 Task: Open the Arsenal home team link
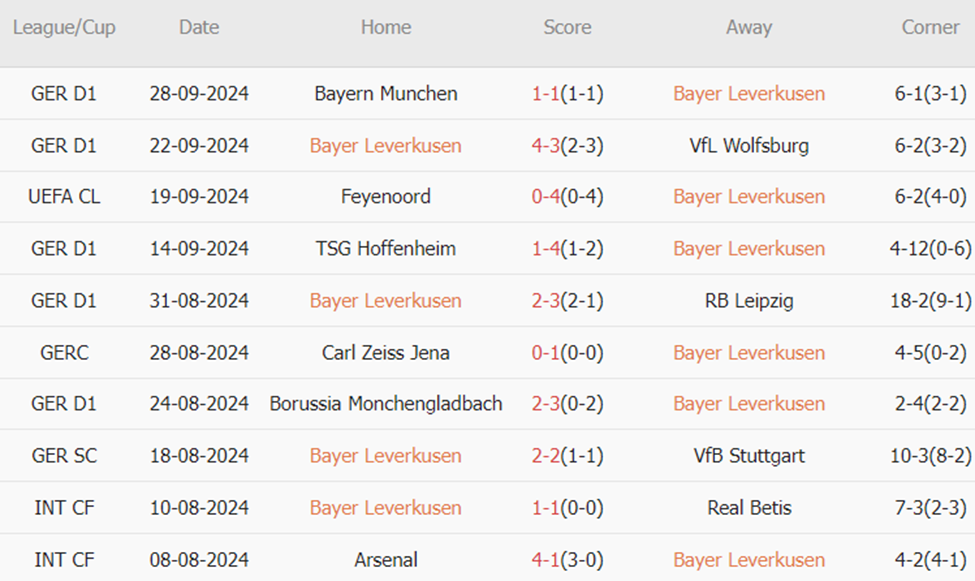pyautogui.click(x=386, y=560)
